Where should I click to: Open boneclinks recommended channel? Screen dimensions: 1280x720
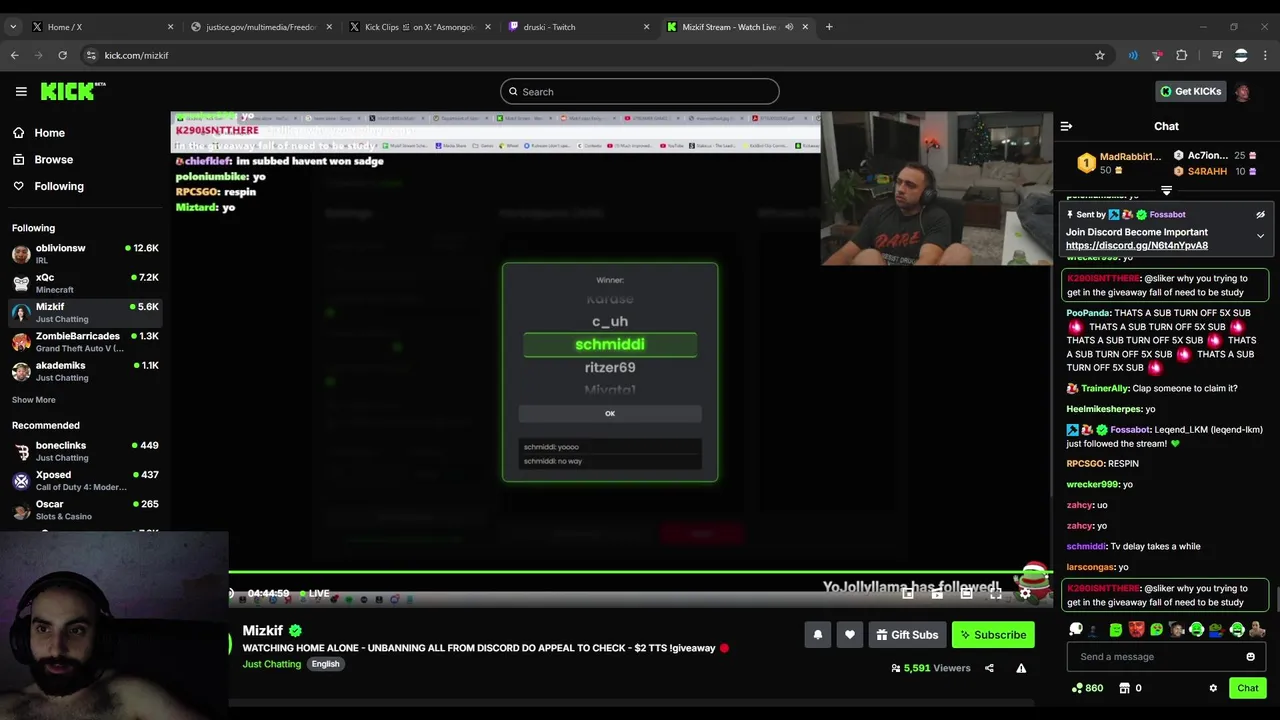85,451
